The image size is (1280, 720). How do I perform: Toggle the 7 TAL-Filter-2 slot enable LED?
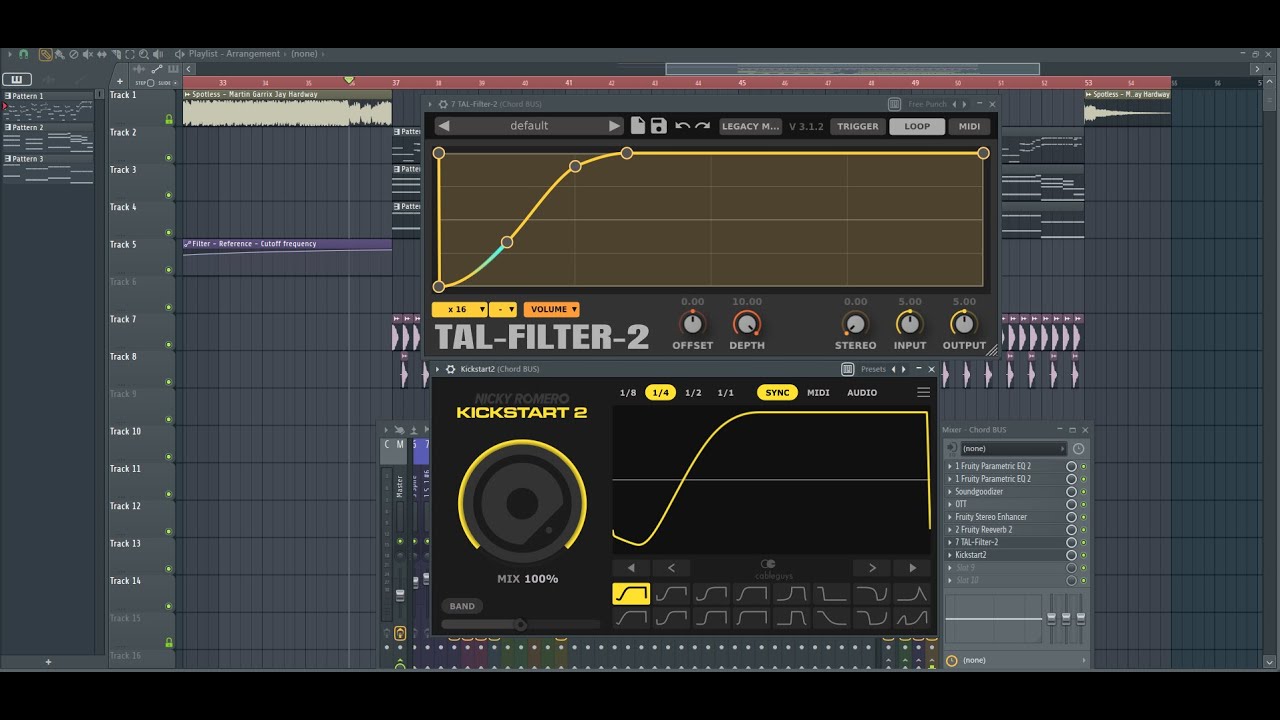pyautogui.click(x=1083, y=542)
